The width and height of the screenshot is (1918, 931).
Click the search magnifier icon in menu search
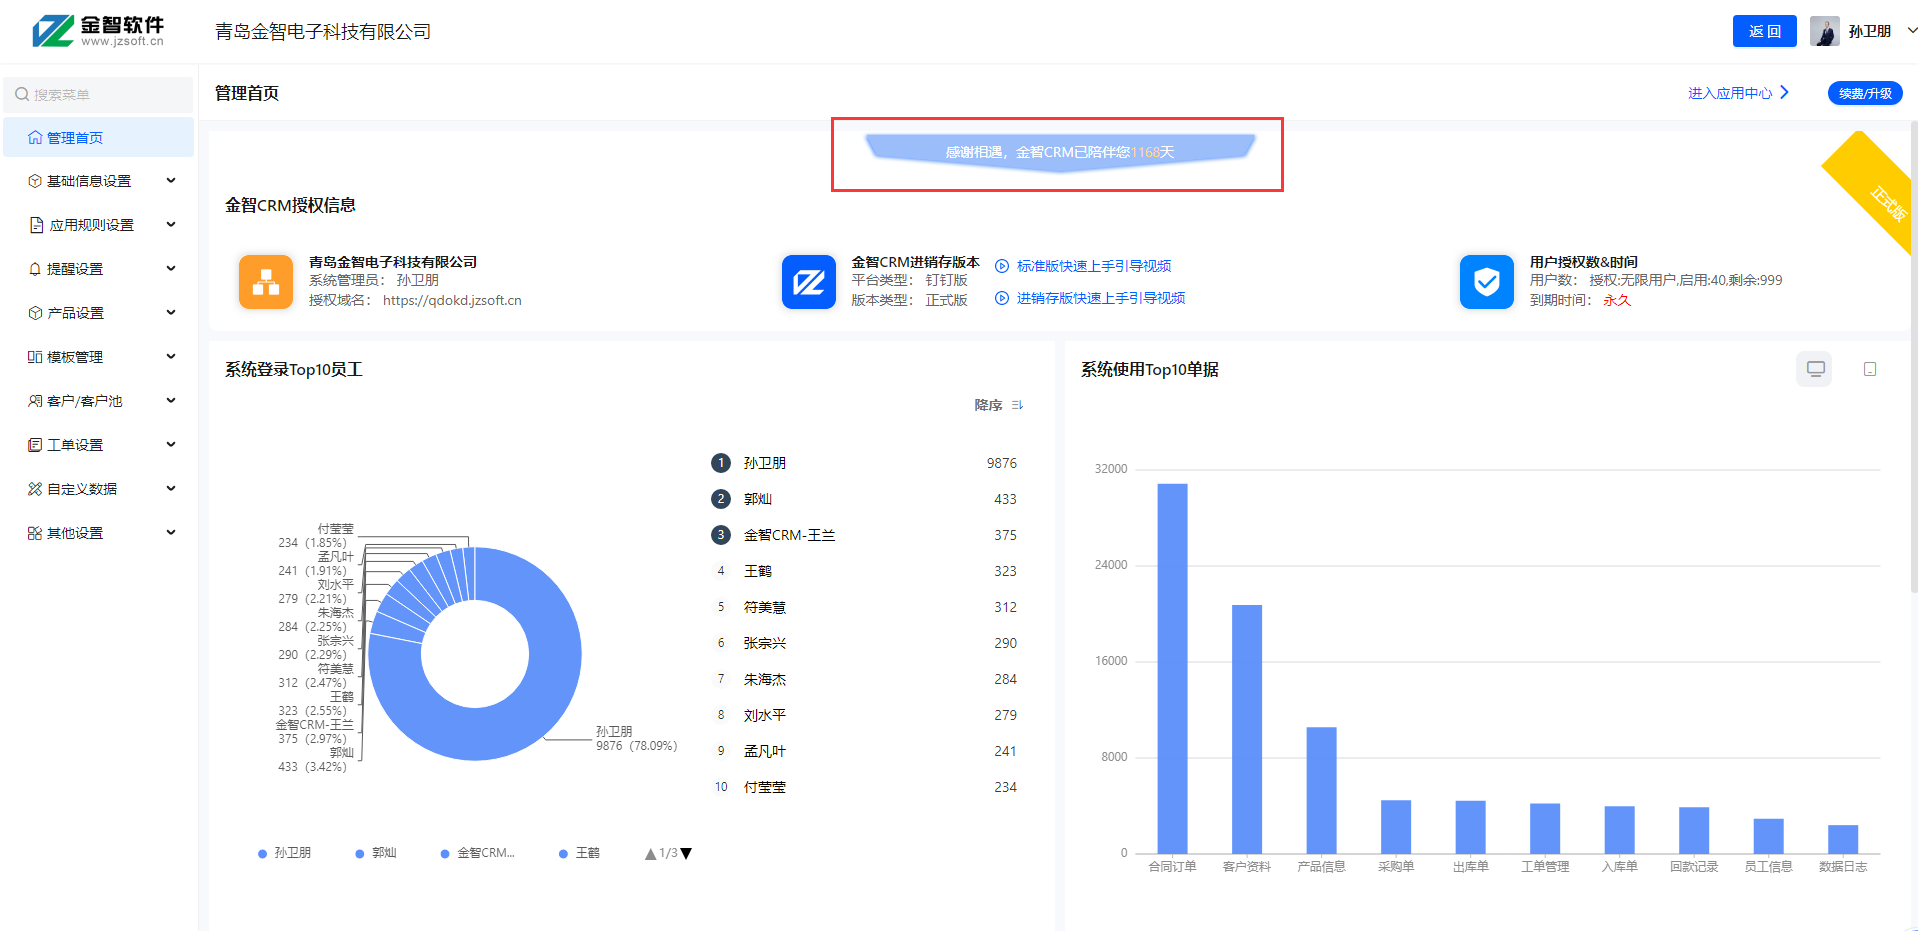[22, 94]
